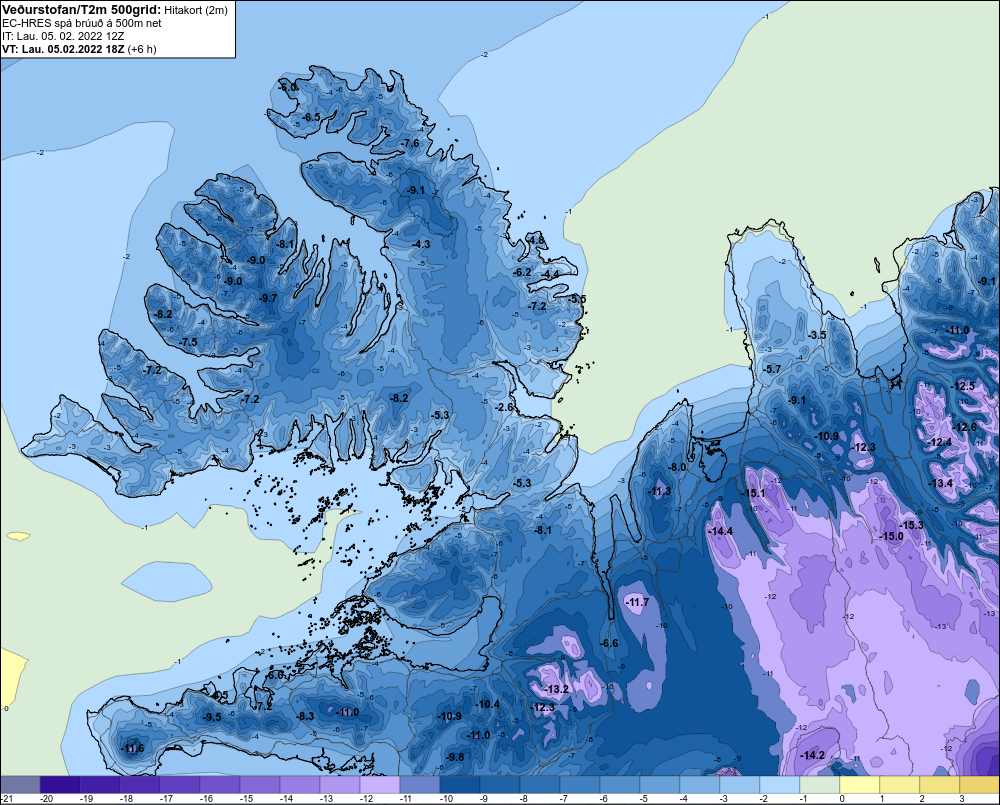Viewport: 1000px width, 805px height.
Task: Click the -14.2 temperature value
Action: [x=812, y=755]
